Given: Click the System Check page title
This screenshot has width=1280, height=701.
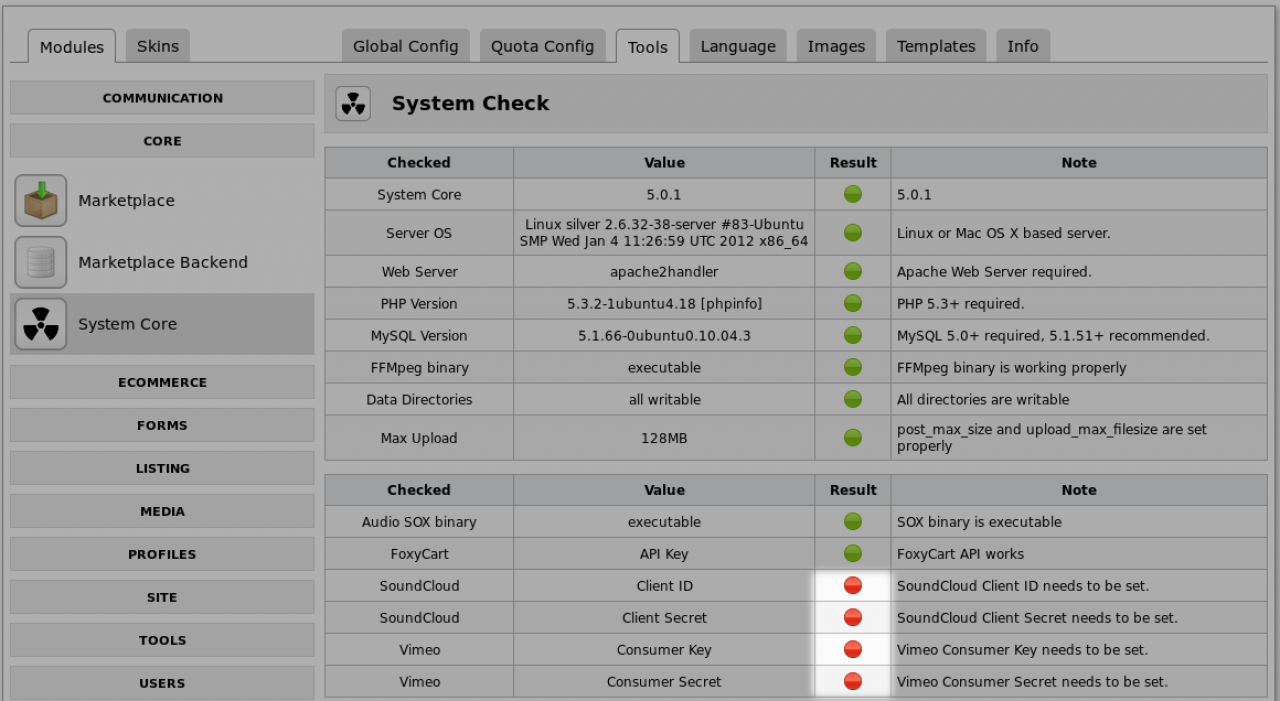Looking at the screenshot, I should click(470, 103).
